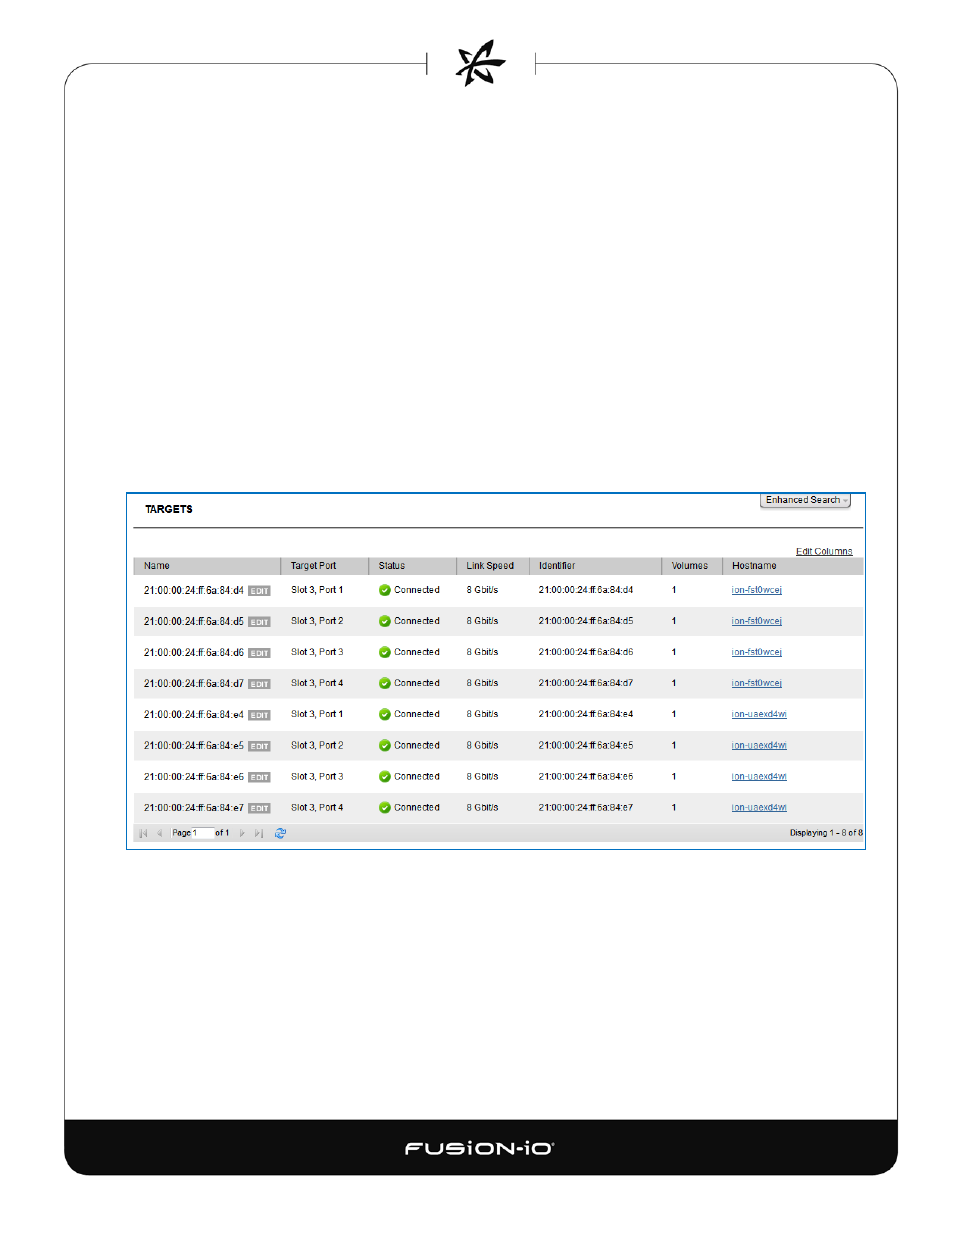The width and height of the screenshot is (954, 1235).
Task: Open hostname link in row 84:e4
Action: (759, 714)
